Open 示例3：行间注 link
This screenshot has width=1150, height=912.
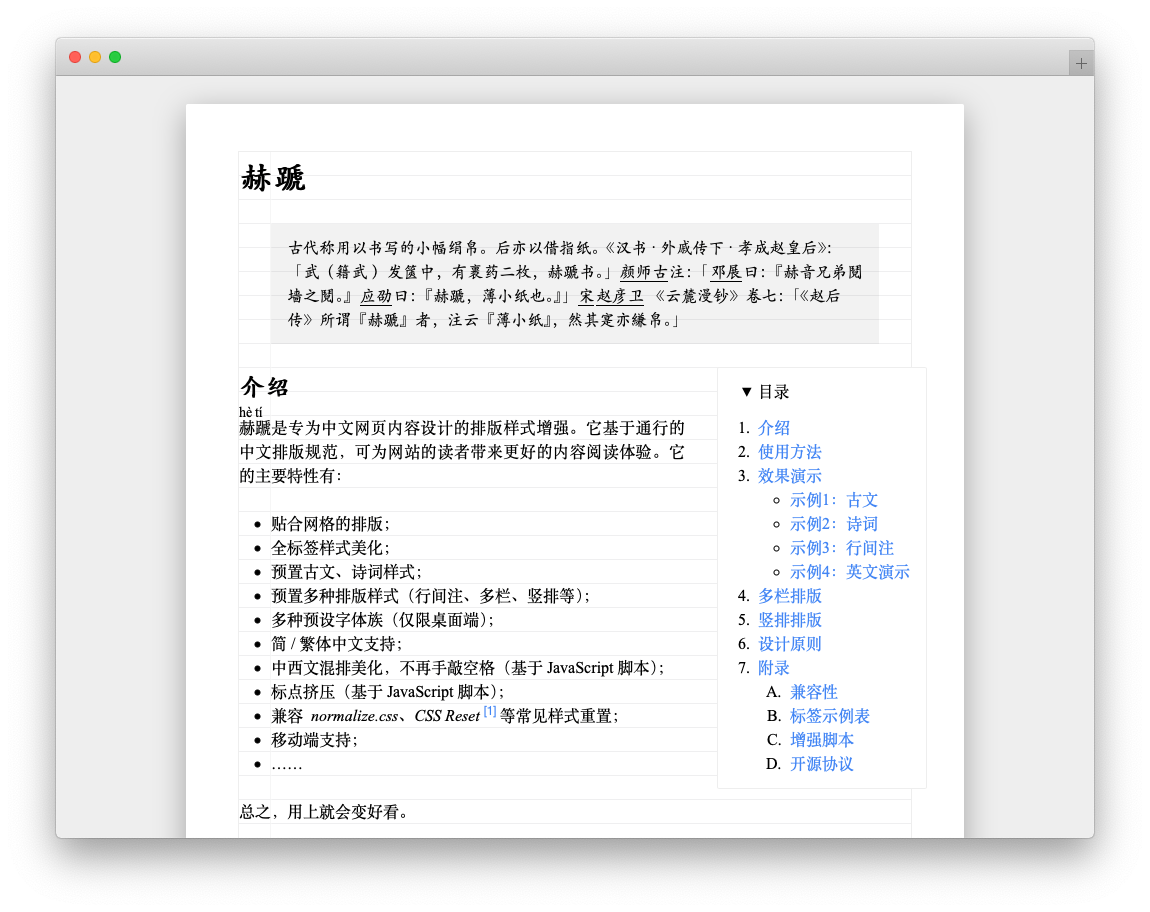pyautogui.click(x=842, y=548)
